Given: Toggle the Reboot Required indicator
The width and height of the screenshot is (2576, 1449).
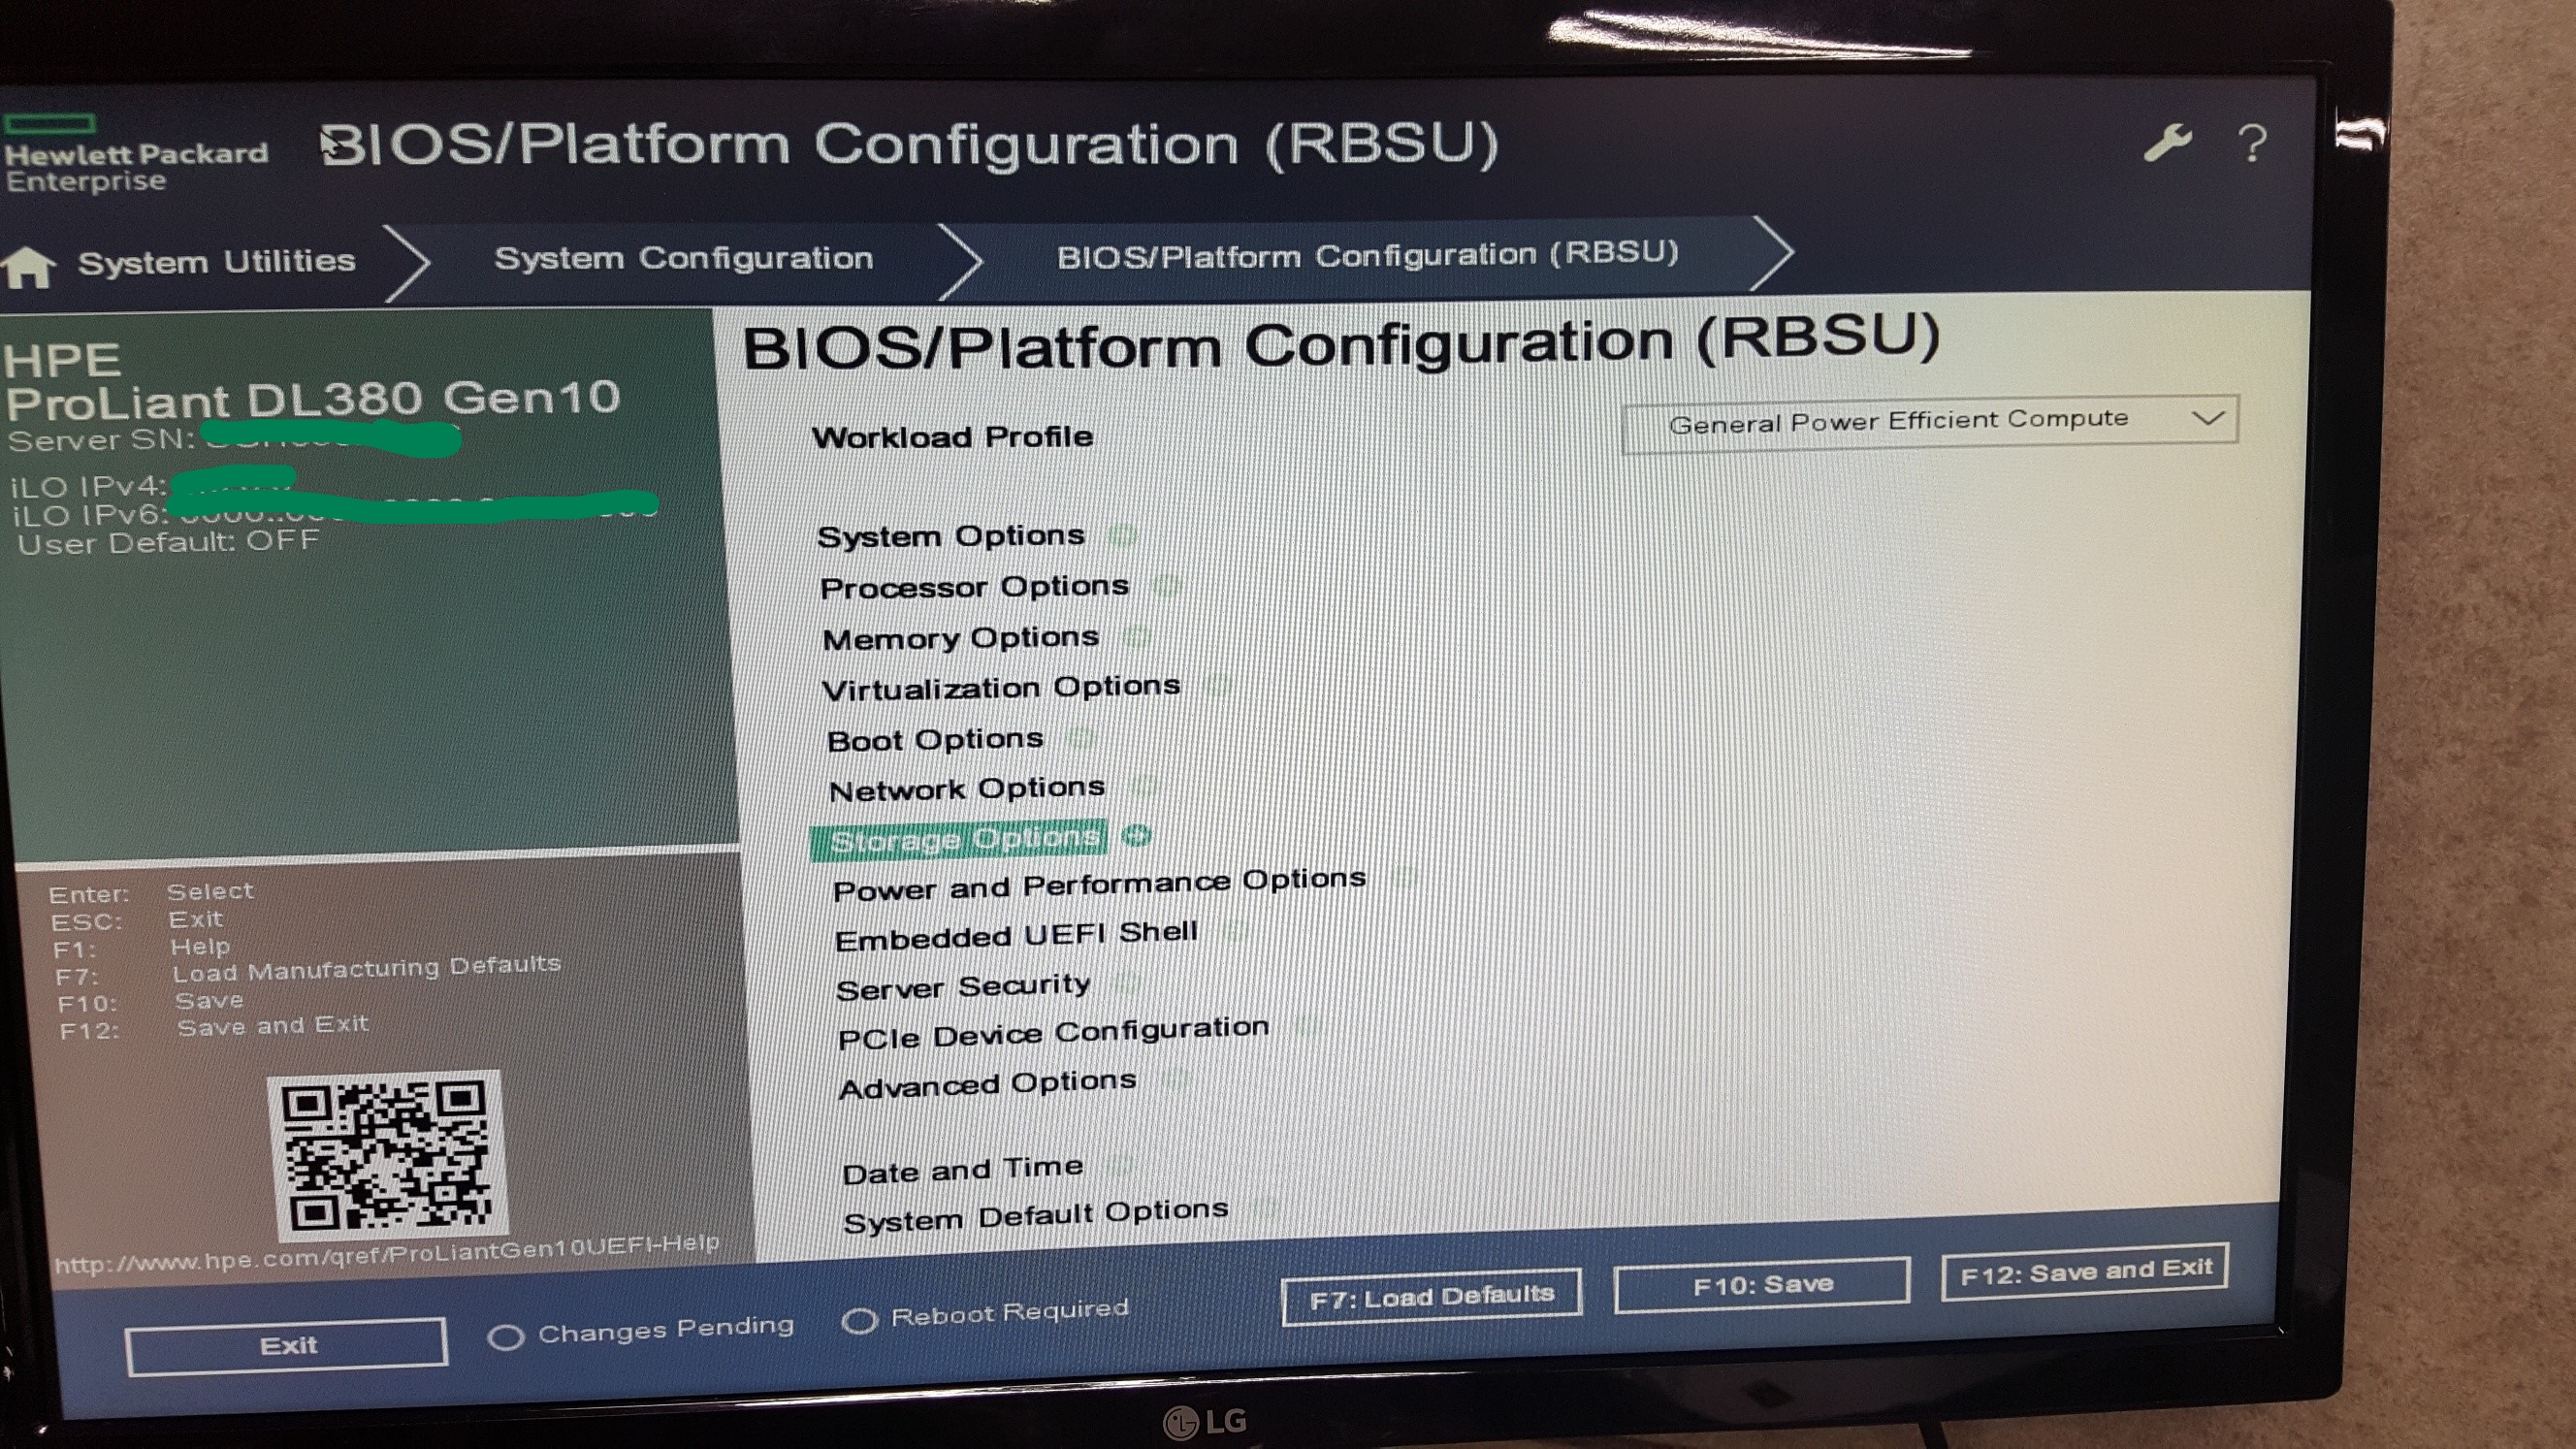Looking at the screenshot, I should click(859, 1321).
